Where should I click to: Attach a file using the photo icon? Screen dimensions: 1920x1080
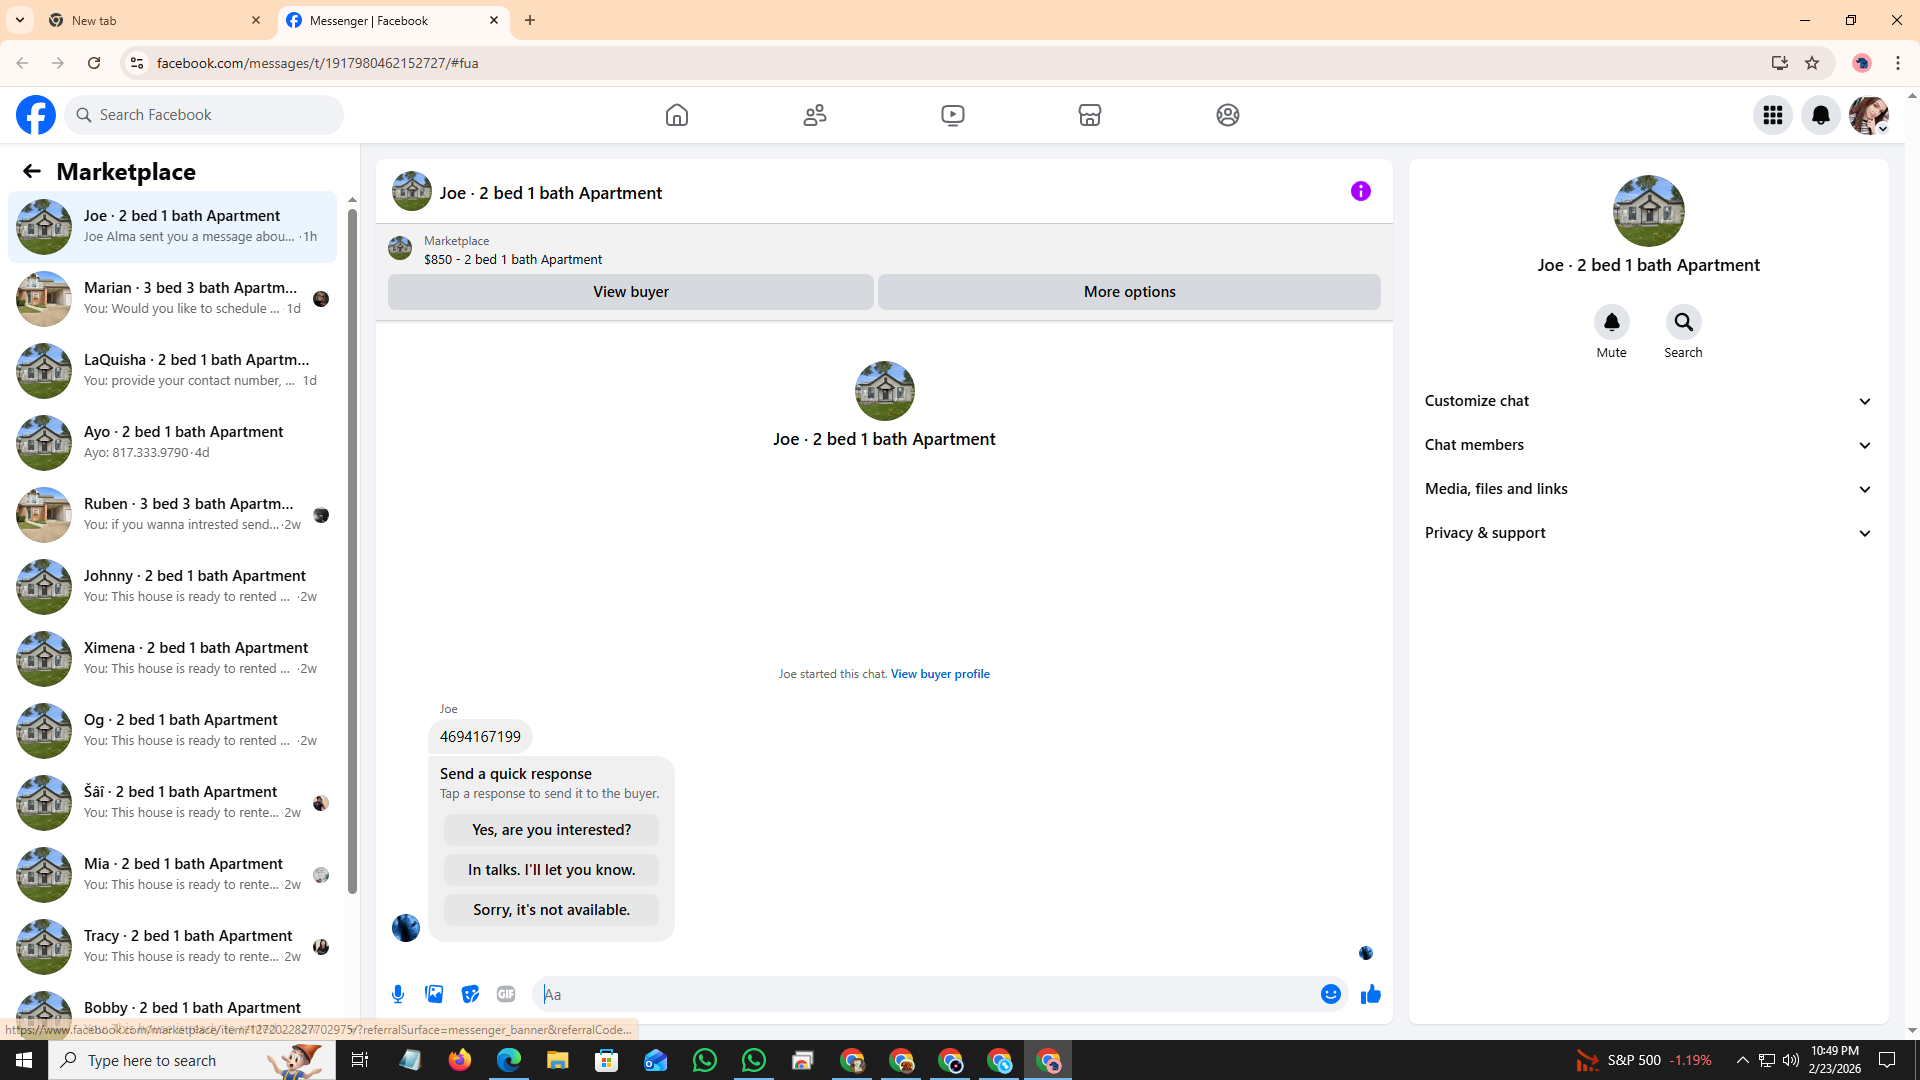434,994
